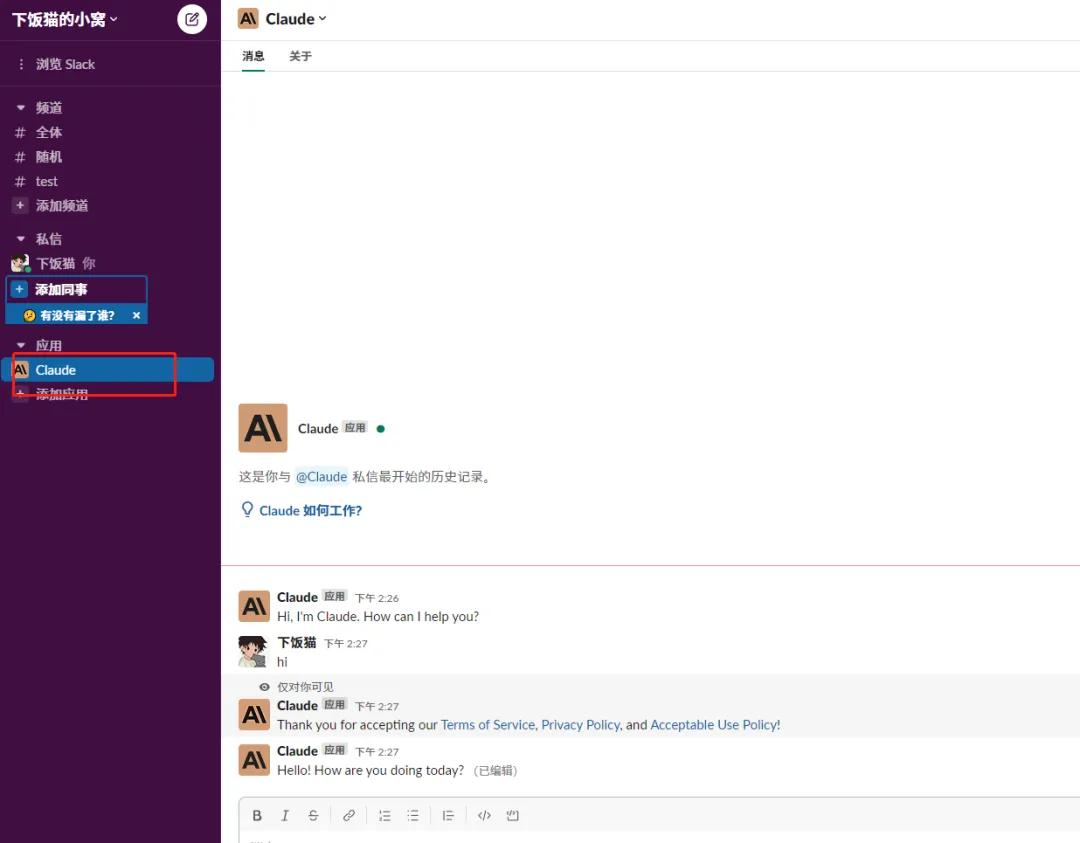The width and height of the screenshot is (1080, 843).
Task: Click the @Claude mention
Action: [321, 477]
